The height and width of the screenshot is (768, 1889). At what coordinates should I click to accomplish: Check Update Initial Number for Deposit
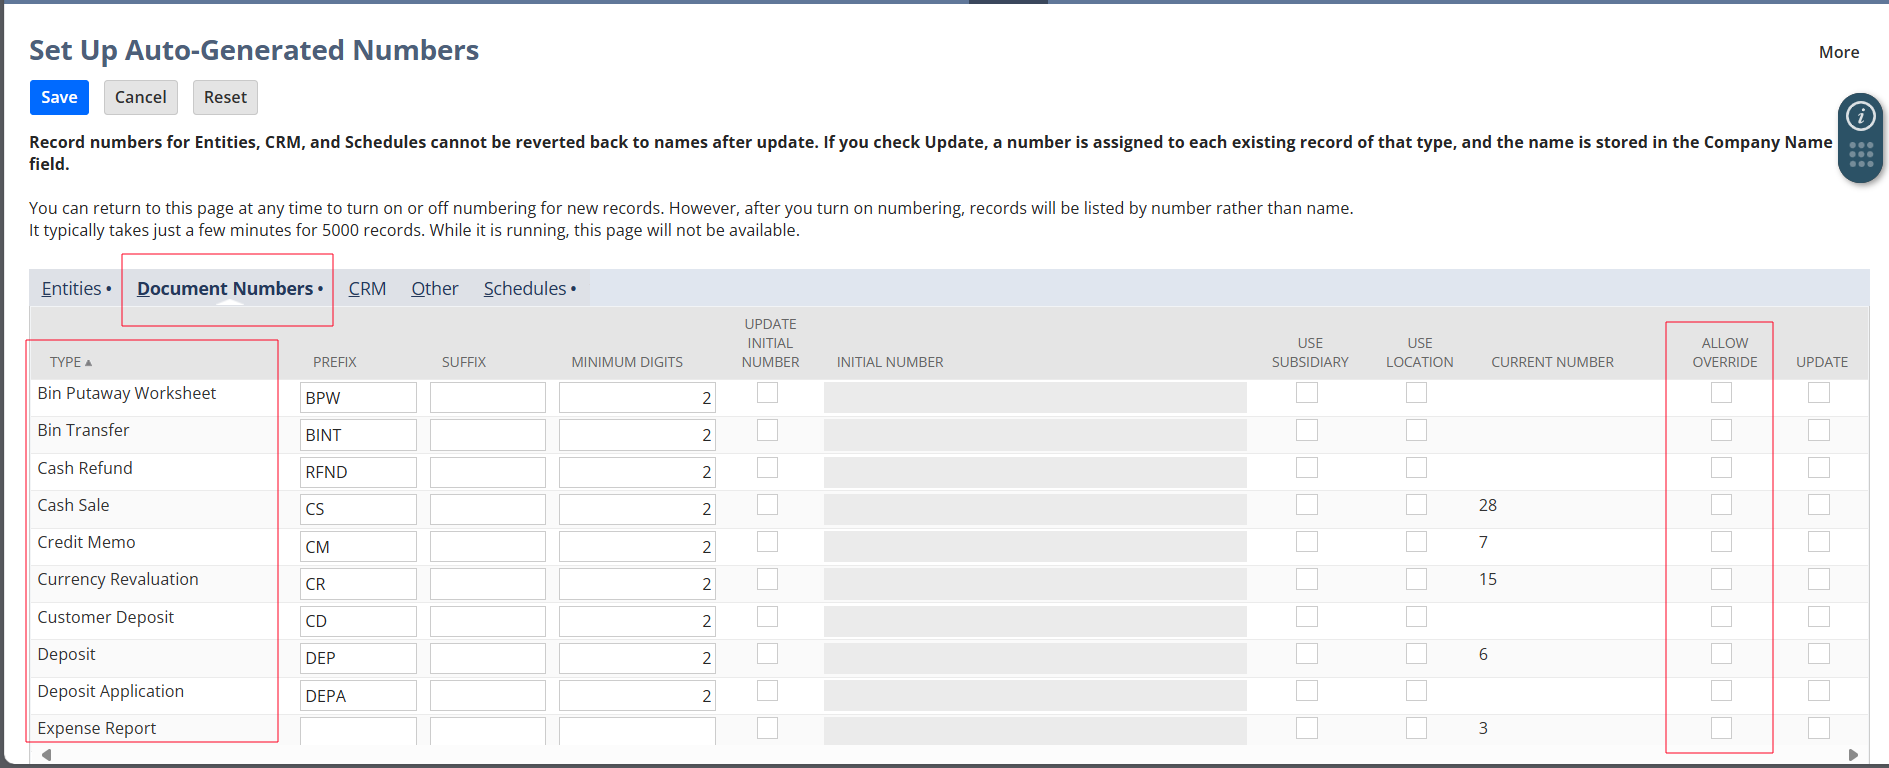[767, 654]
